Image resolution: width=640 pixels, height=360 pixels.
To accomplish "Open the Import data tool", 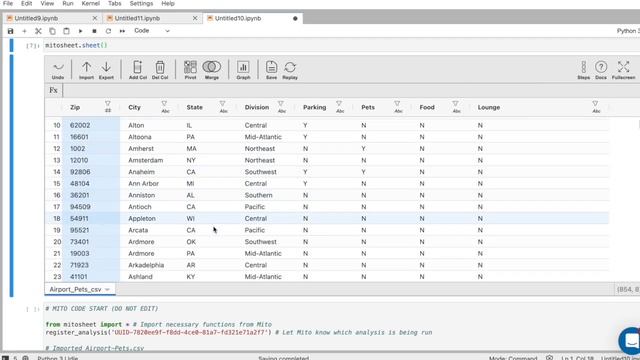I will coord(86,70).
